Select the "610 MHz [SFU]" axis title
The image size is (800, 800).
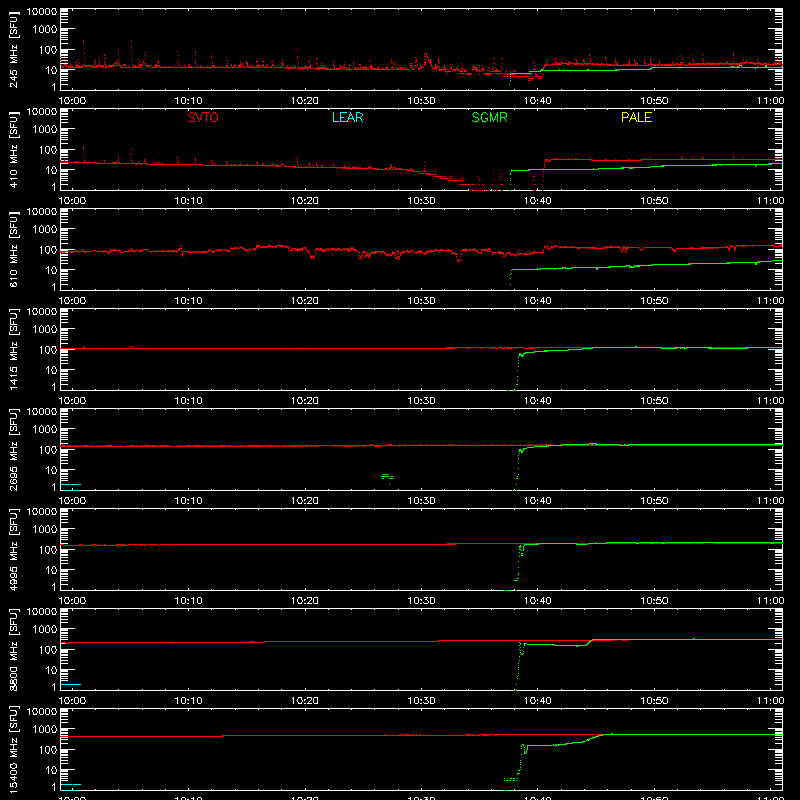[x=14, y=250]
